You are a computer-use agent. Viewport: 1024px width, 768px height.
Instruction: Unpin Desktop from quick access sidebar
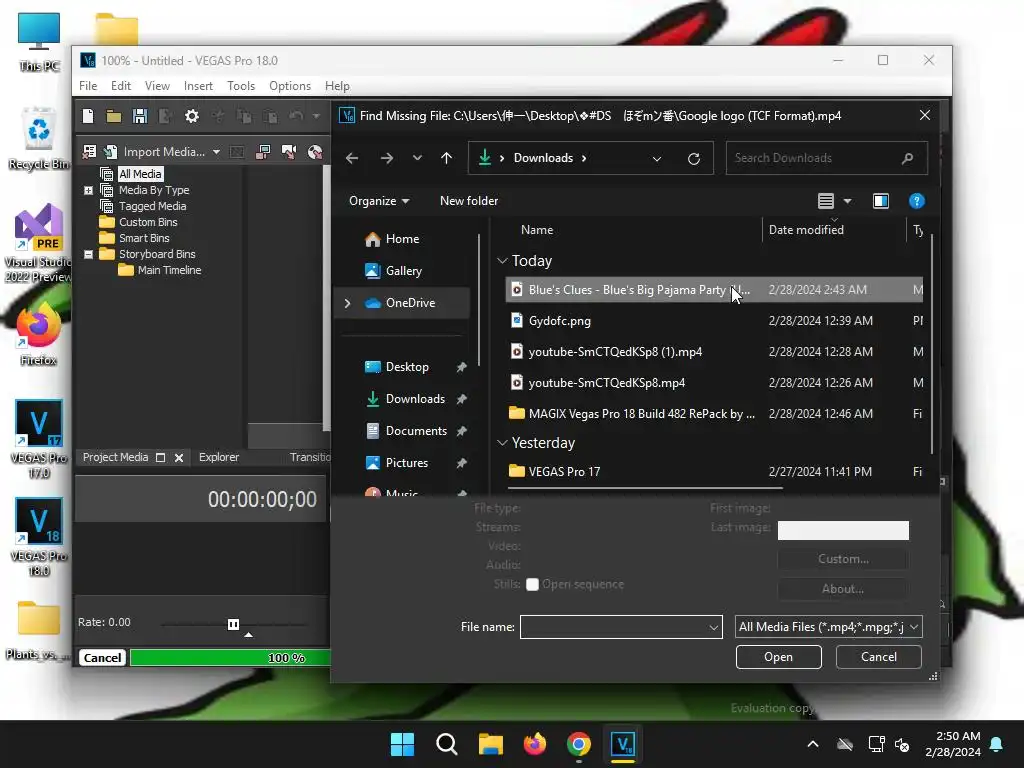[x=461, y=367]
